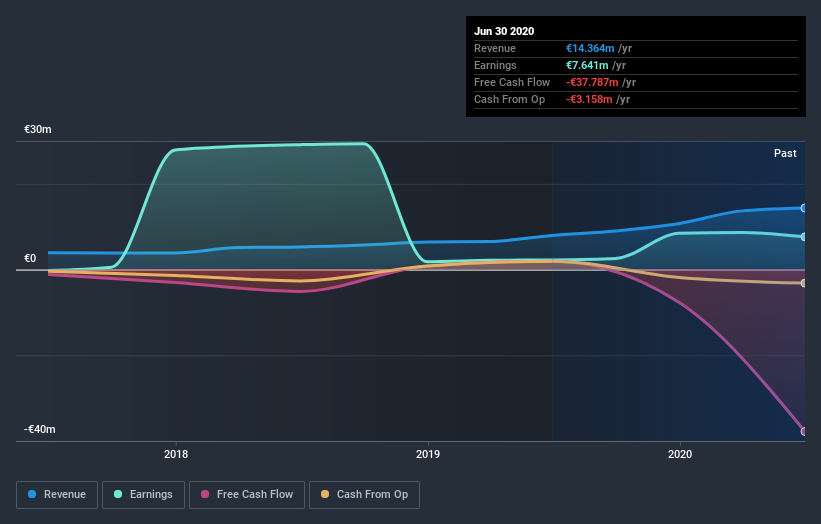Click the €0 y-axis label
This screenshot has width=821, height=524.
click(30, 258)
